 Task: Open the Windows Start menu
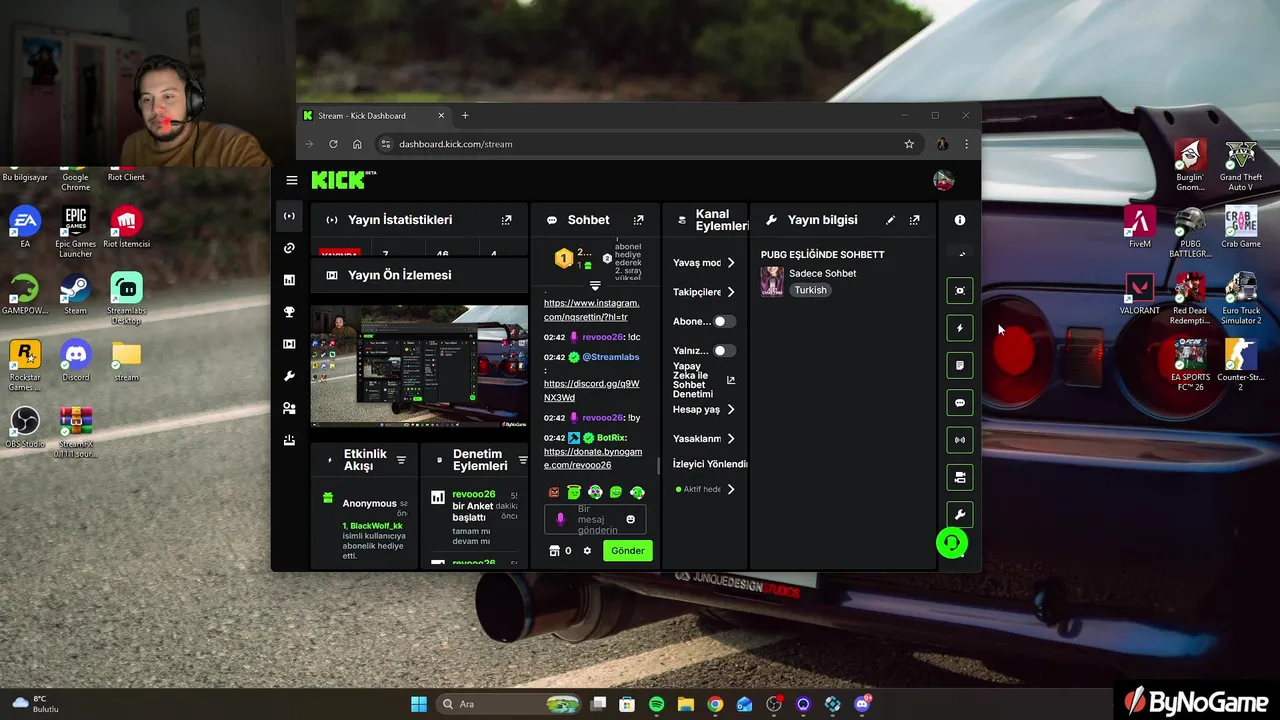419,704
